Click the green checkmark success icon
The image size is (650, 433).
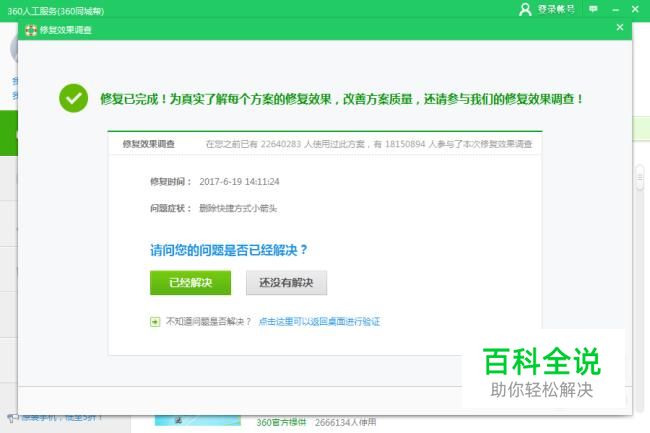73,98
